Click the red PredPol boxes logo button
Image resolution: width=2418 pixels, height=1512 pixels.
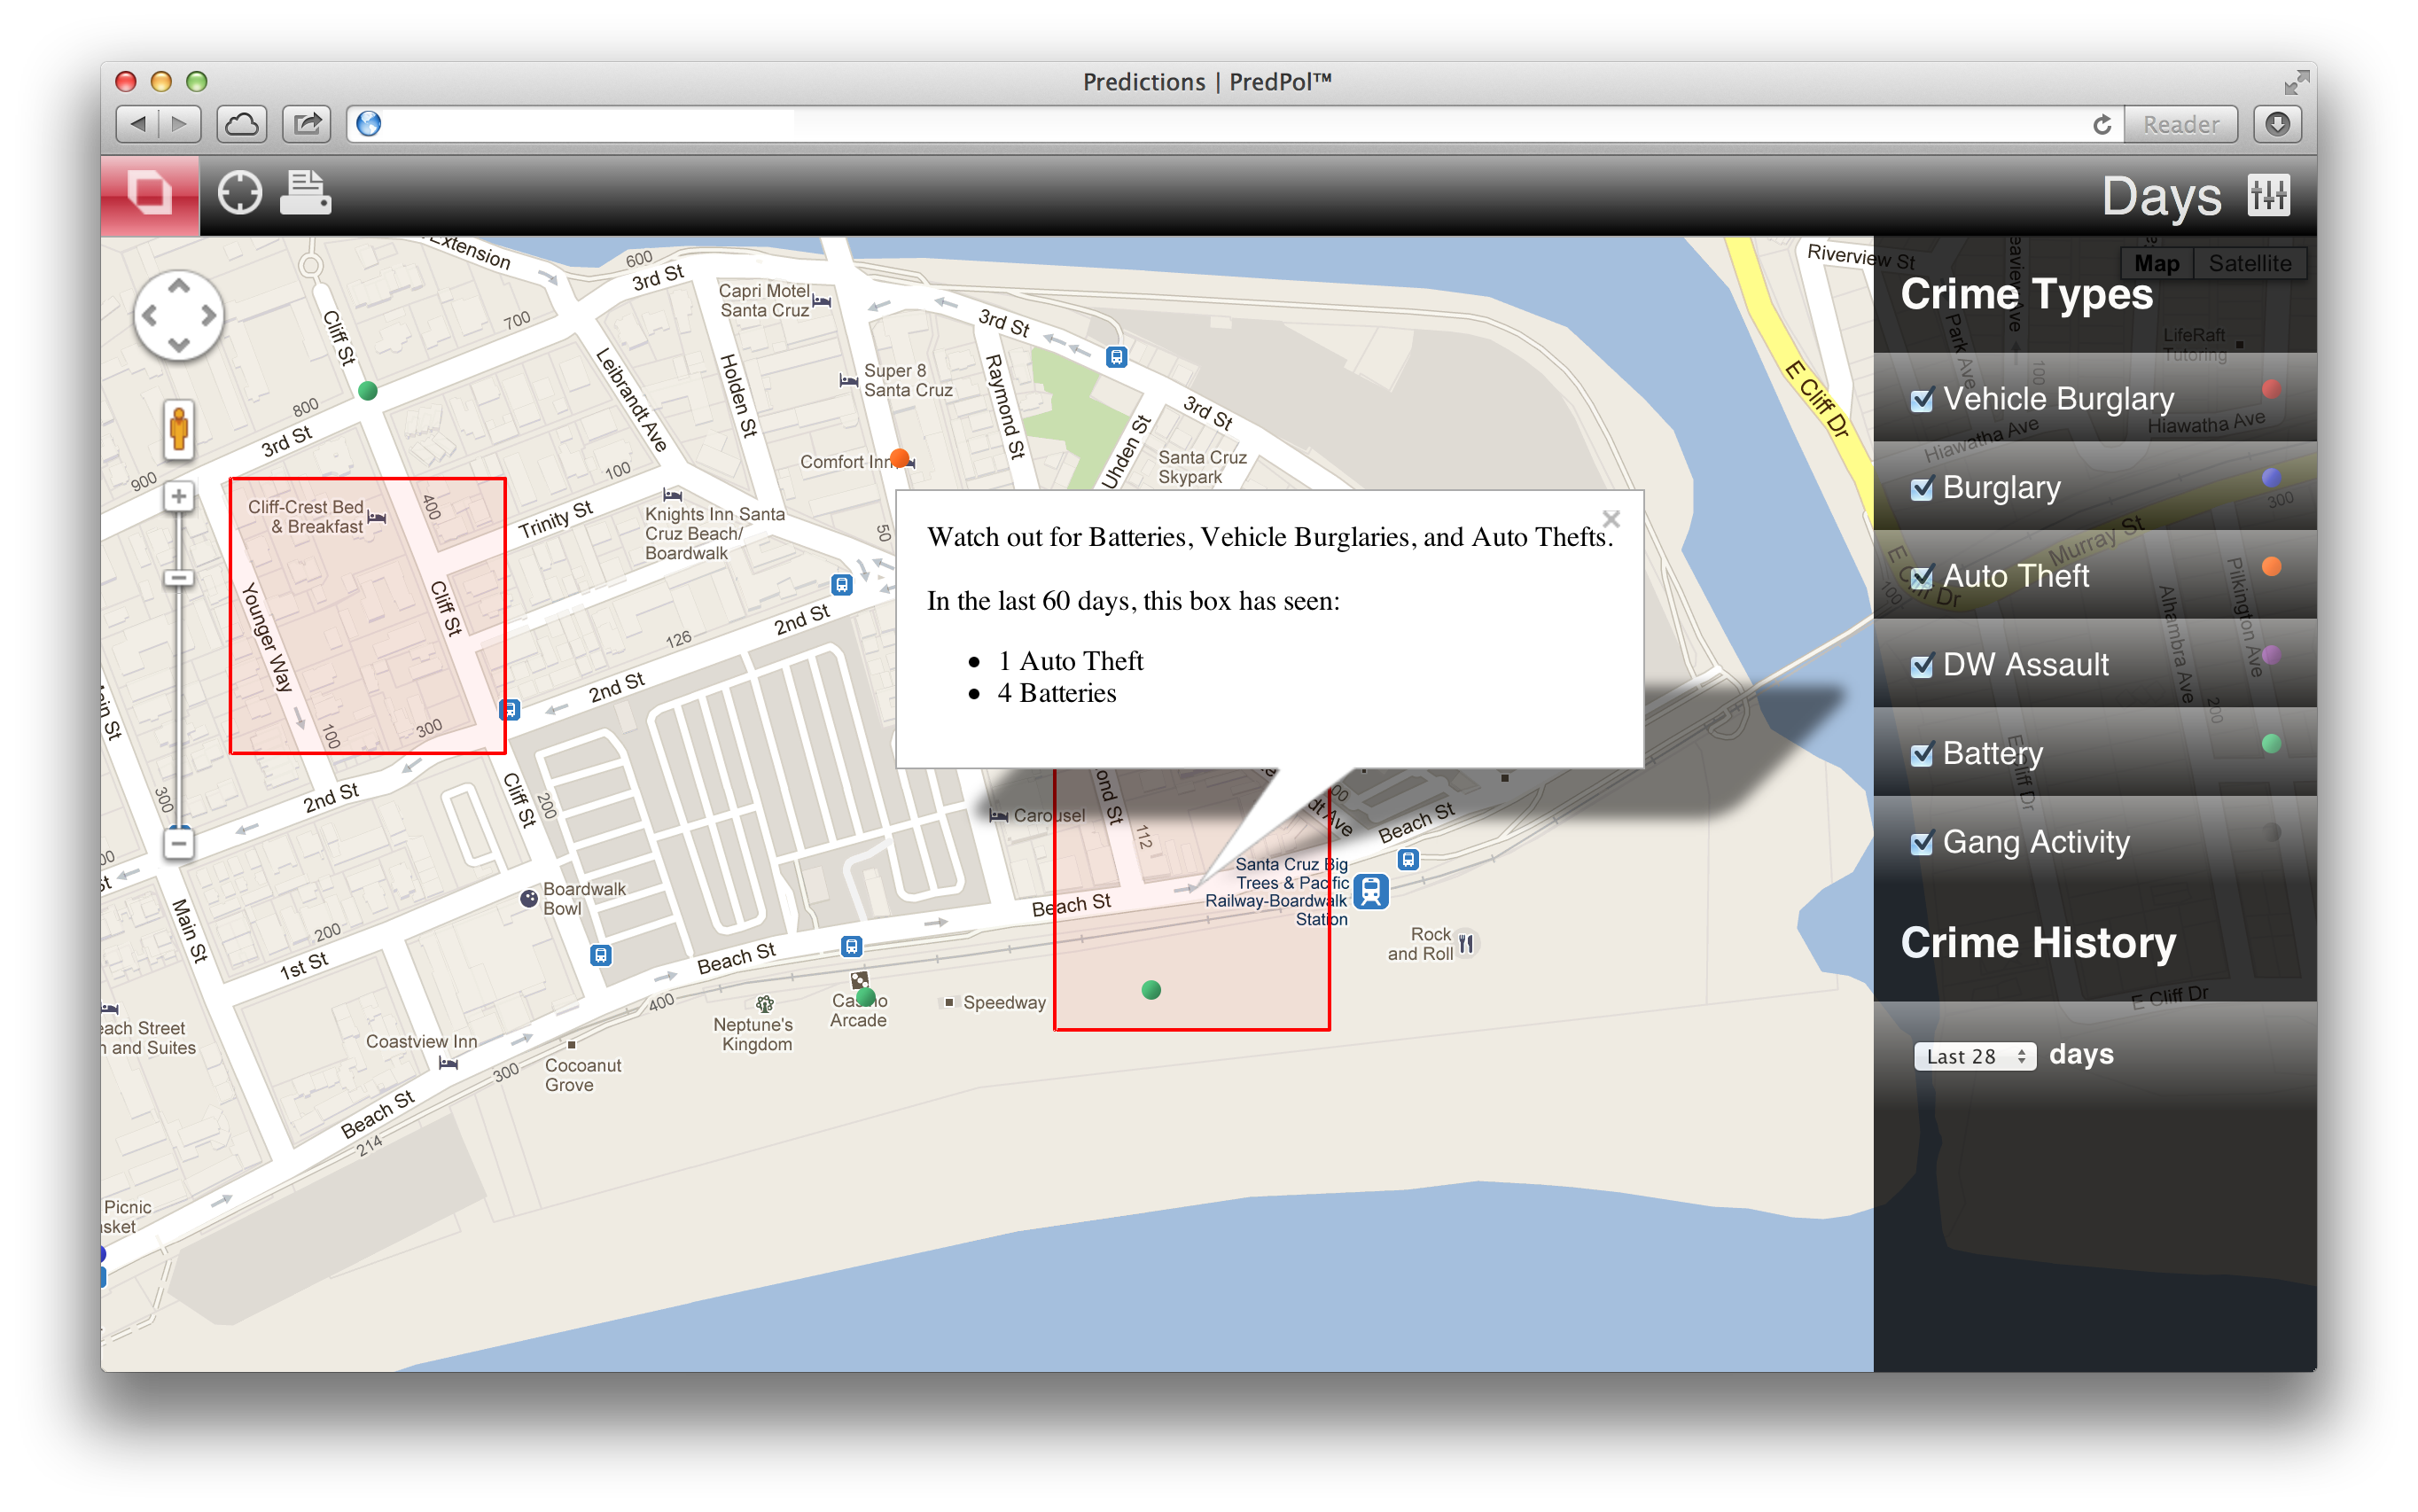tap(150, 194)
